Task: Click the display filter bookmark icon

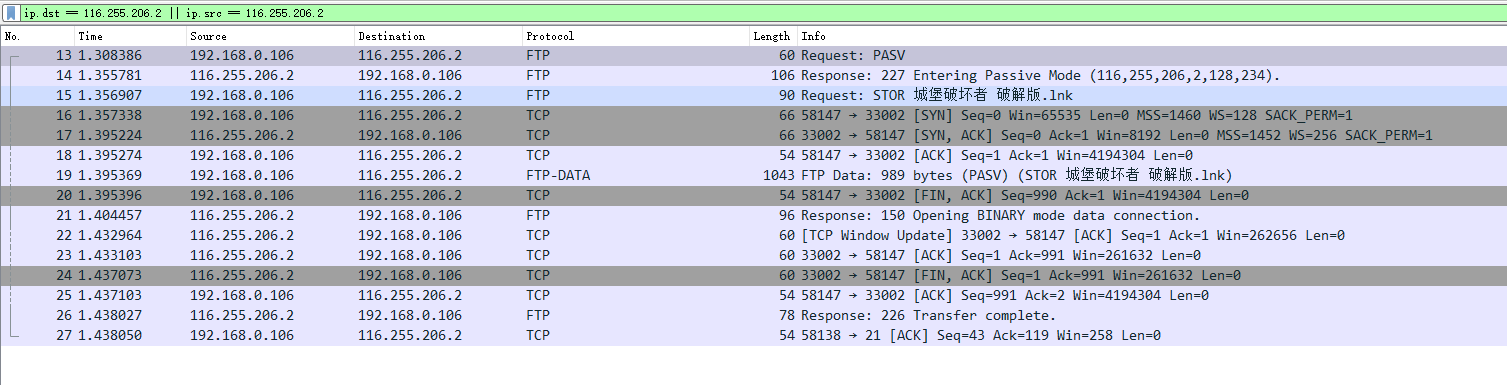Action: [x=10, y=14]
